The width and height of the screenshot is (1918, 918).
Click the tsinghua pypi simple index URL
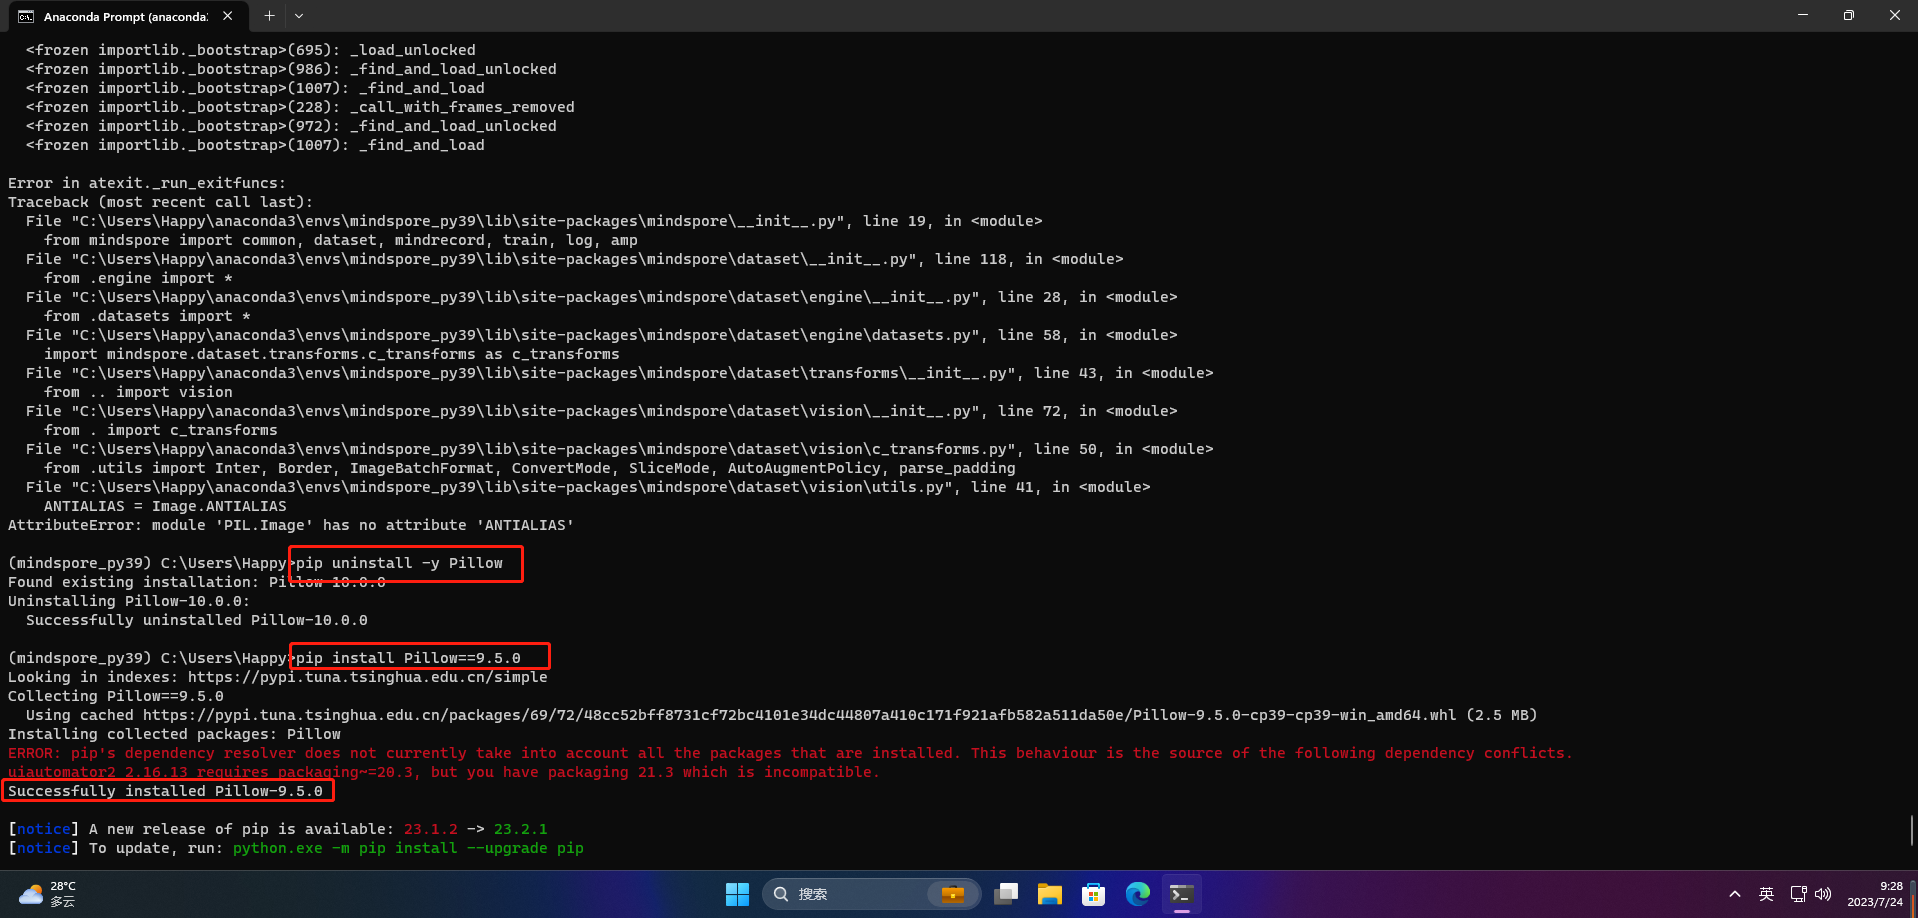click(x=368, y=677)
